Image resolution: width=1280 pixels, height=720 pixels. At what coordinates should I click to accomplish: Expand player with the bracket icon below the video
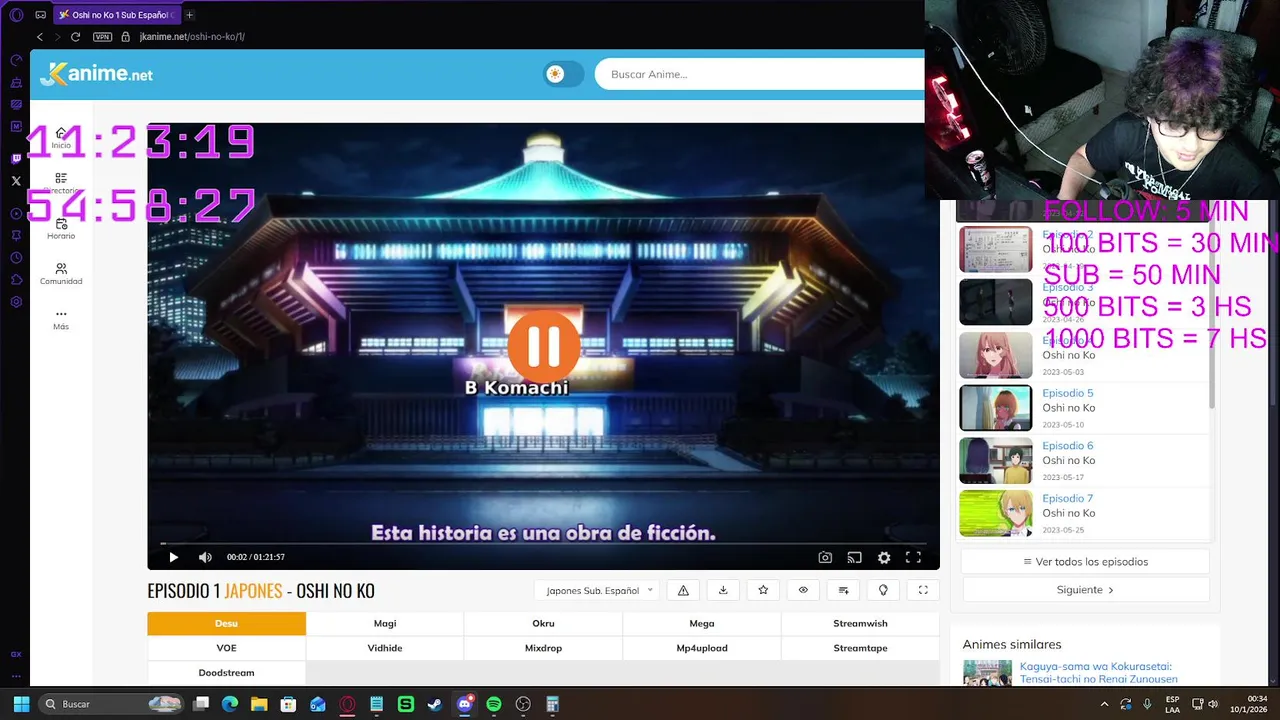pyautogui.click(x=923, y=590)
